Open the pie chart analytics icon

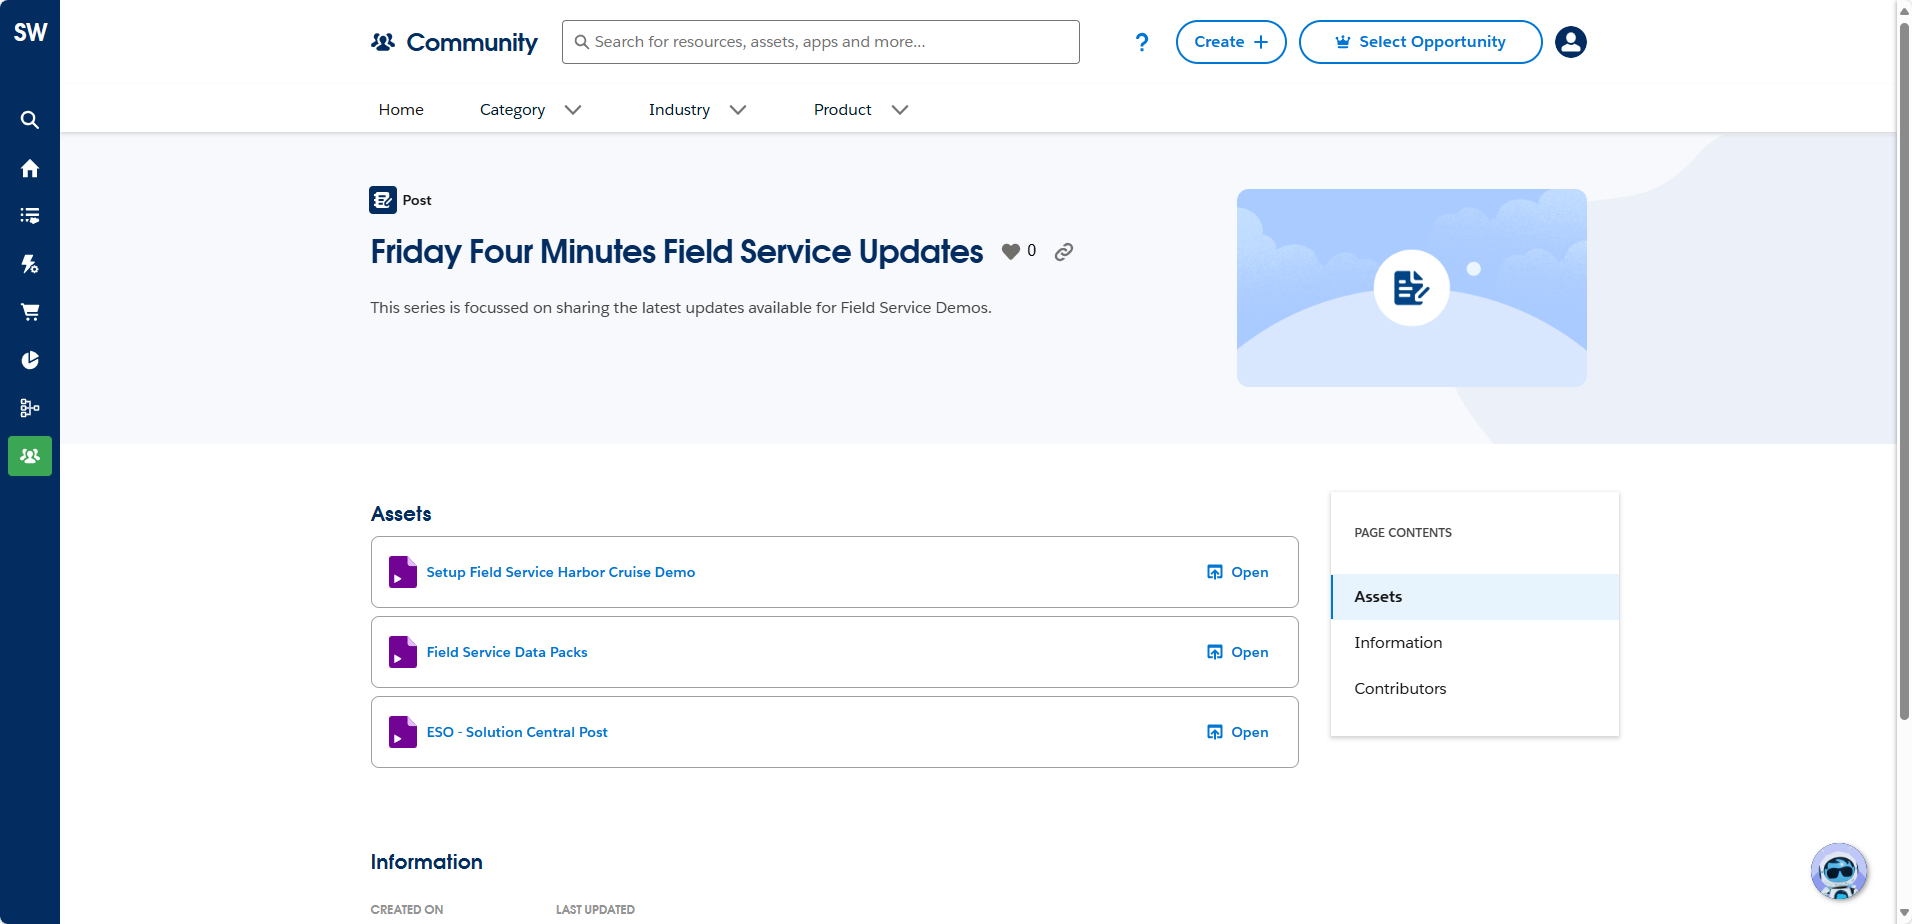click(x=30, y=360)
